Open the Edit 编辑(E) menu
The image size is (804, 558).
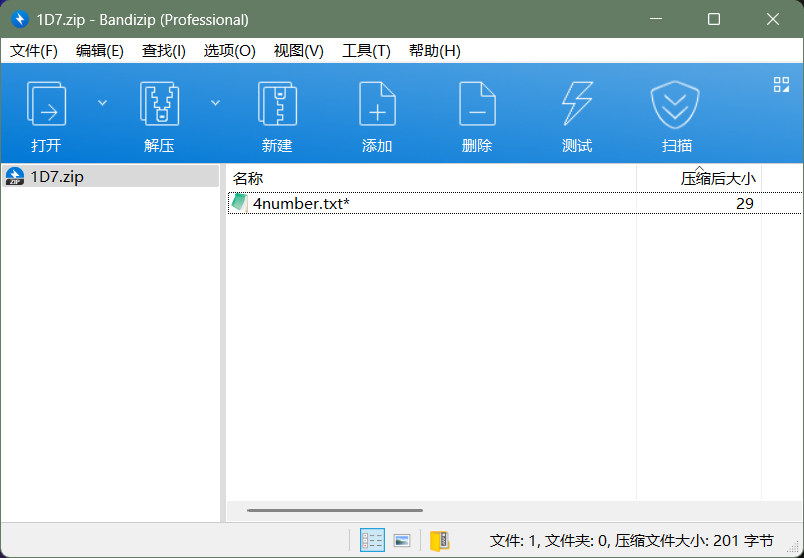click(99, 51)
